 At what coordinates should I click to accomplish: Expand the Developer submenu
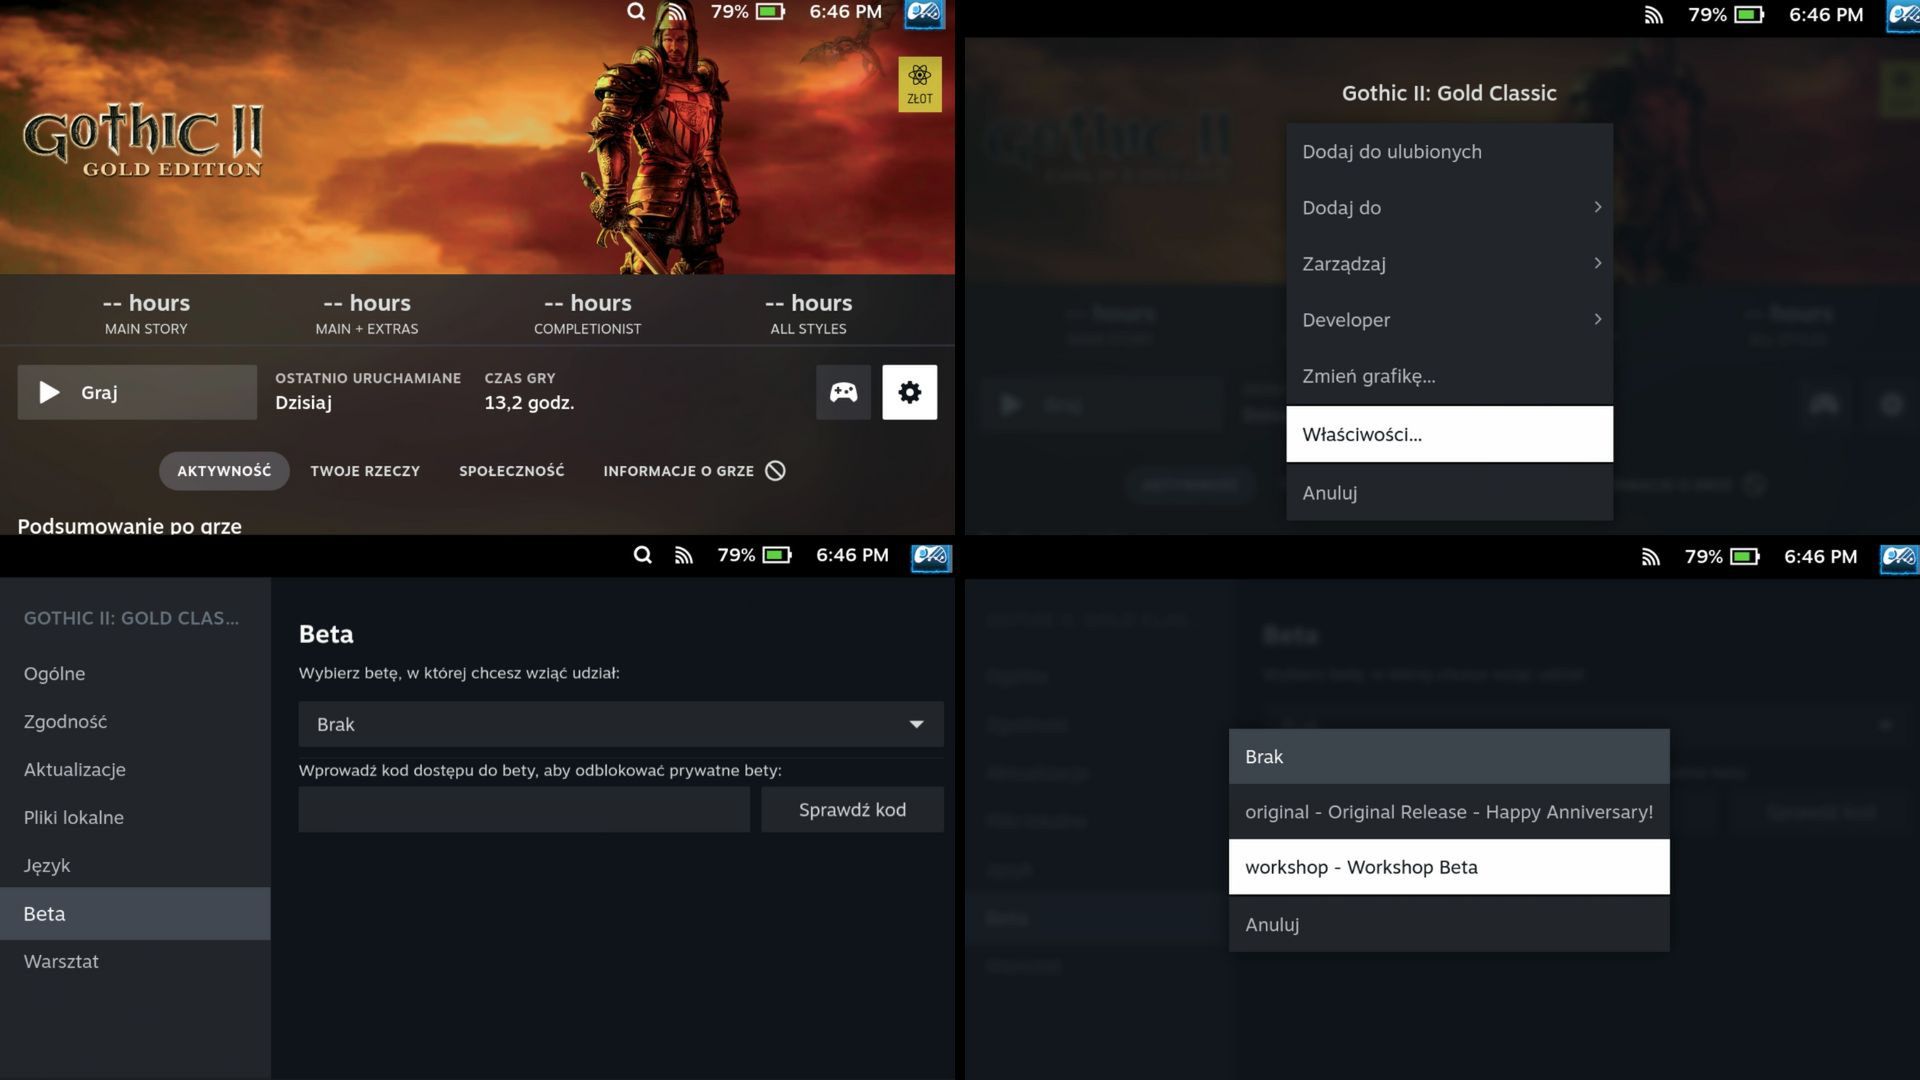(x=1448, y=320)
